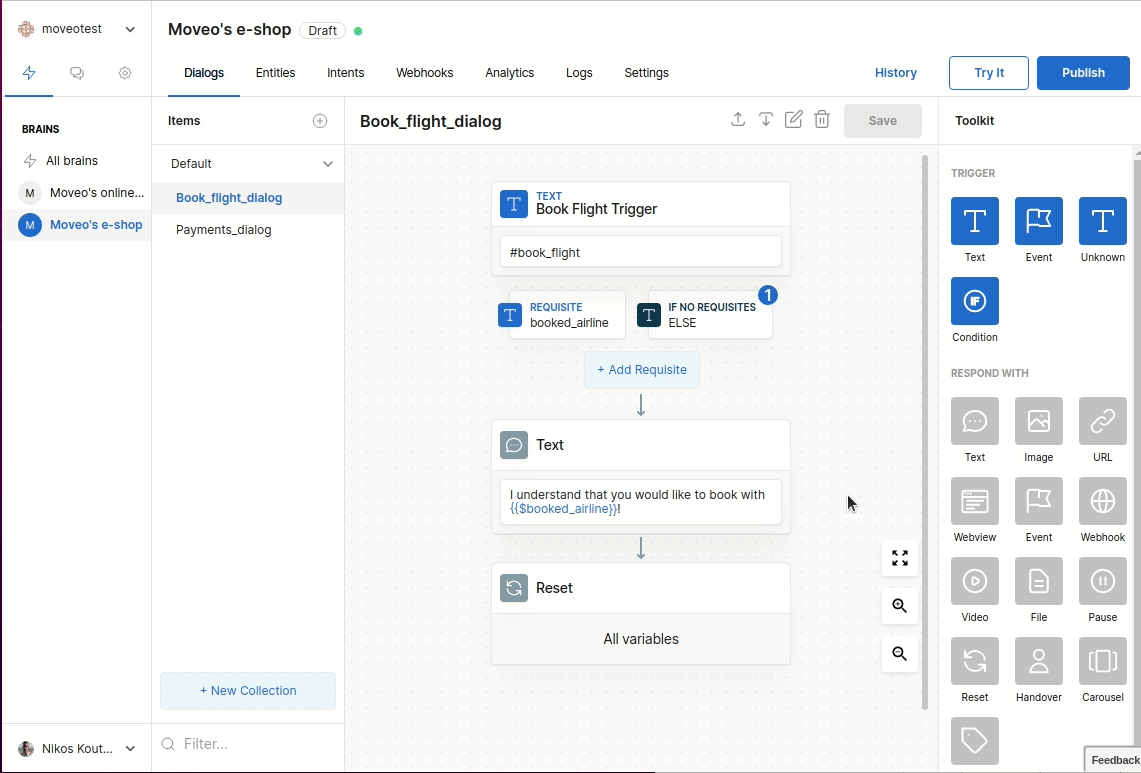Click the fit-to-screen canvas icon
This screenshot has height=773, width=1141.
[x=900, y=558]
